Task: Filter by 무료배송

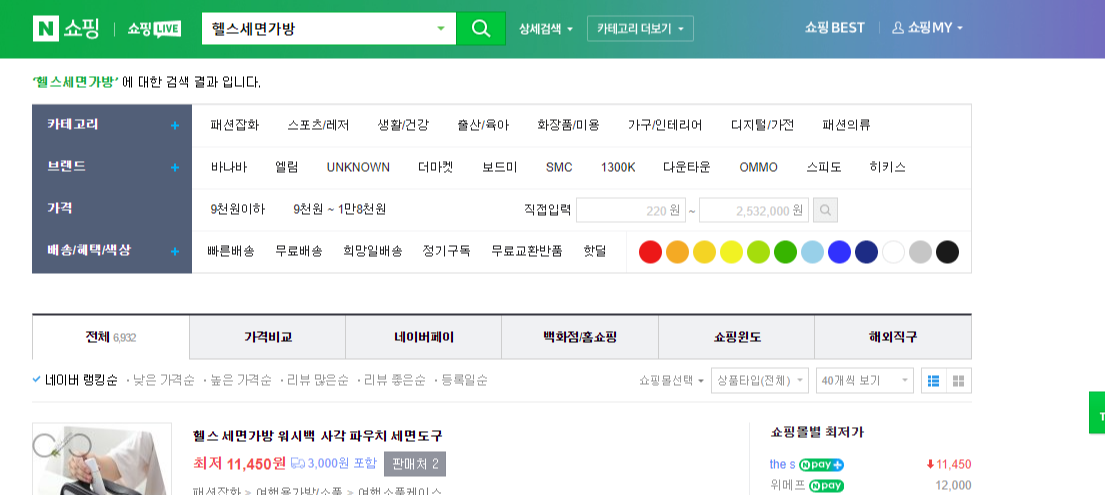Action: (x=299, y=251)
